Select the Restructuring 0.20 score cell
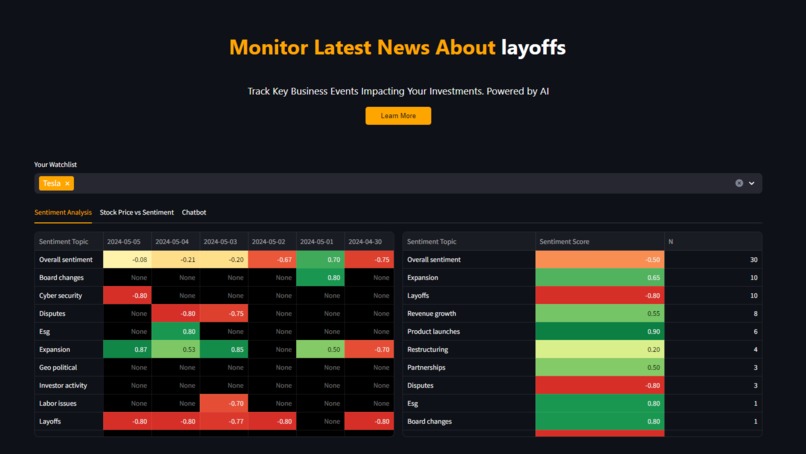The height and width of the screenshot is (454, 806). click(599, 350)
